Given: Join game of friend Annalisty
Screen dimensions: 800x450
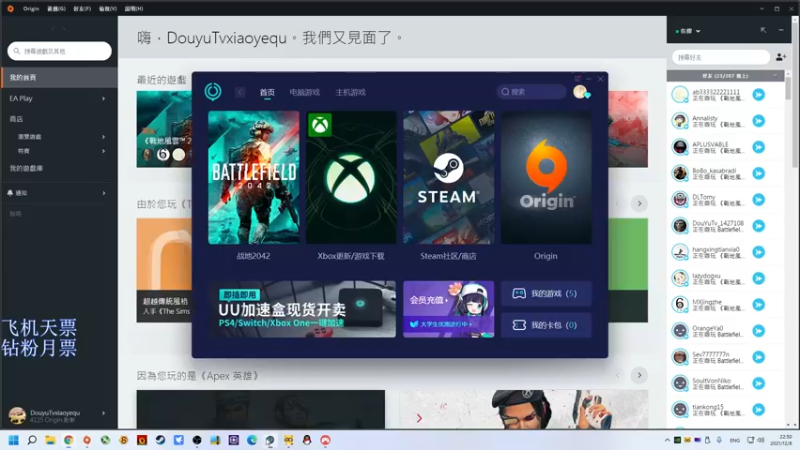Looking at the screenshot, I should click(759, 121).
